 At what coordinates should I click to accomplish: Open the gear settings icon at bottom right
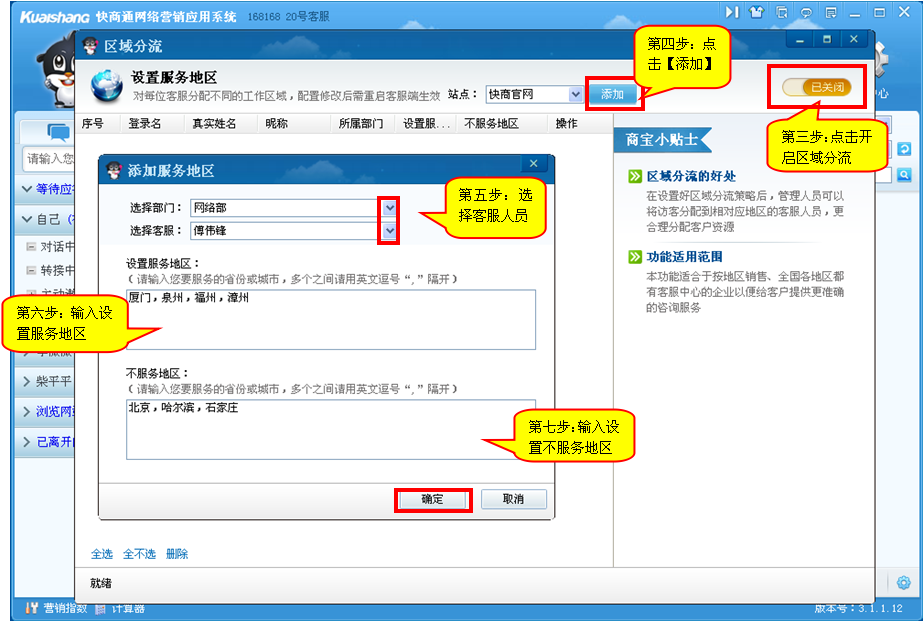pyautogui.click(x=904, y=583)
